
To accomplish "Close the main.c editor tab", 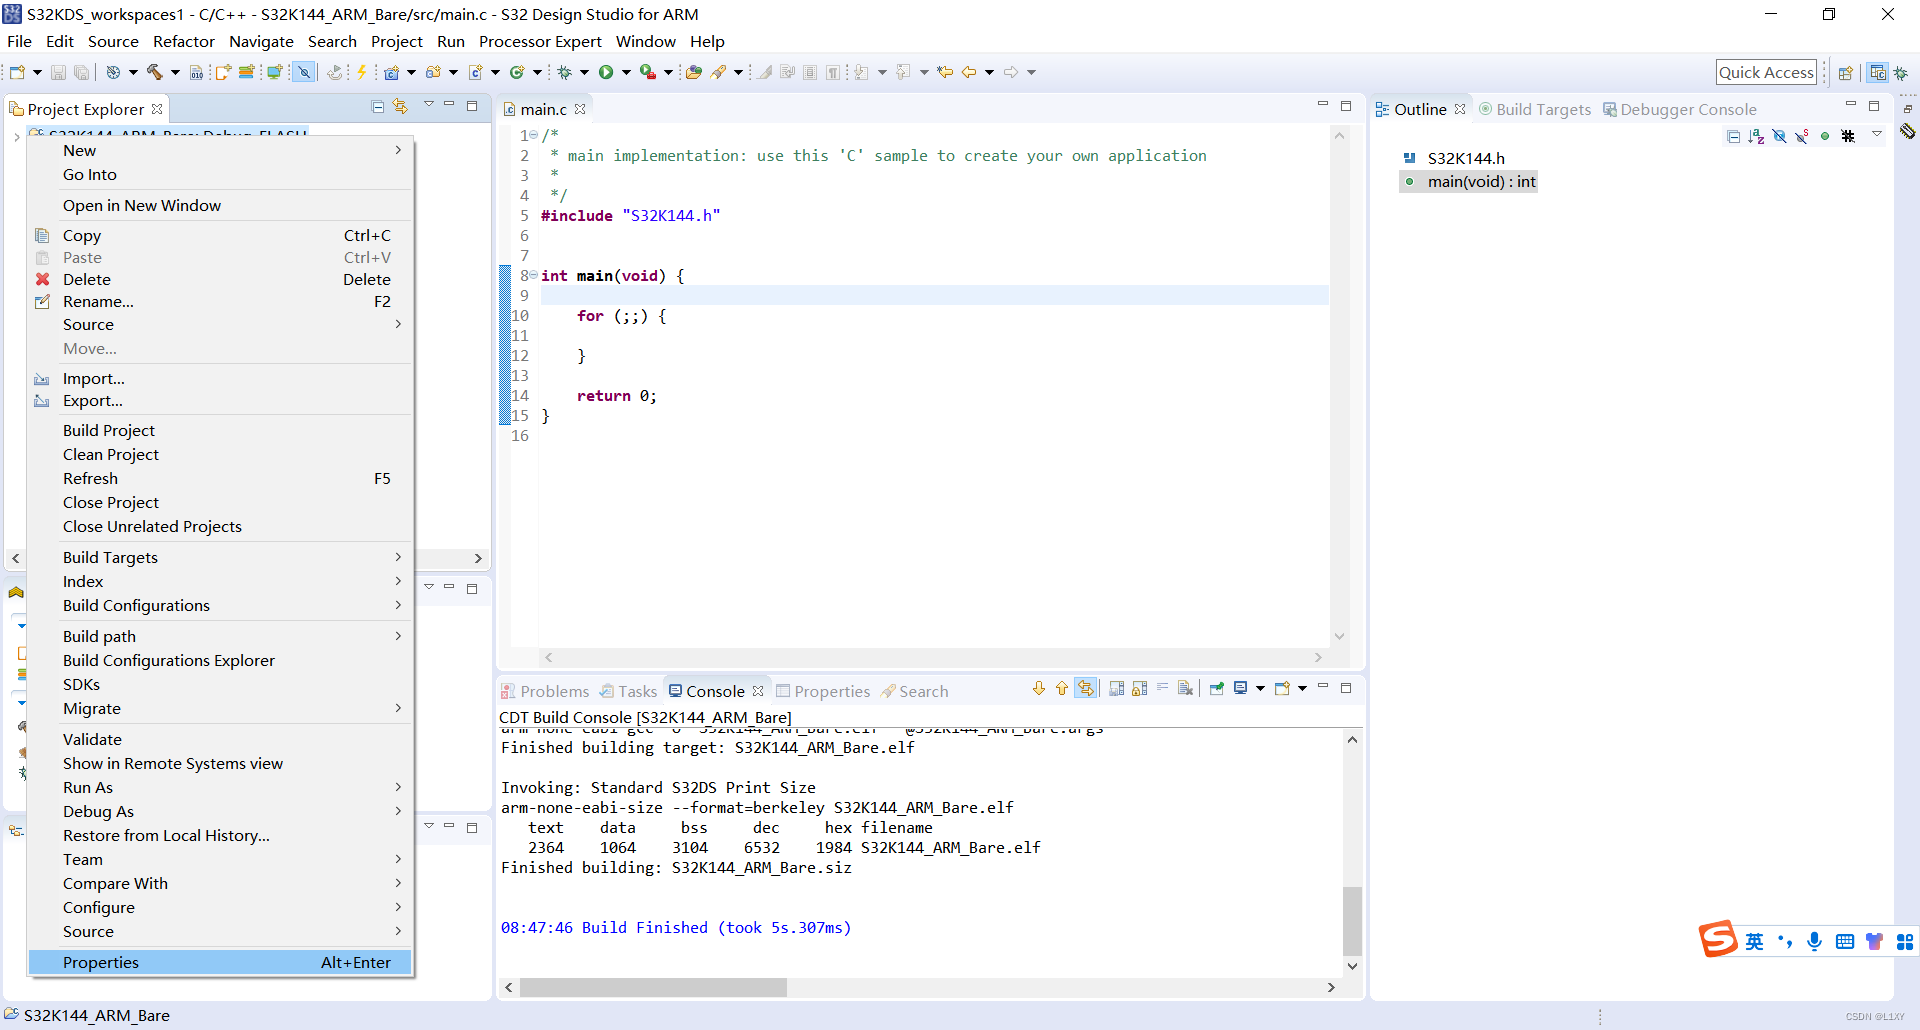I will click(580, 109).
